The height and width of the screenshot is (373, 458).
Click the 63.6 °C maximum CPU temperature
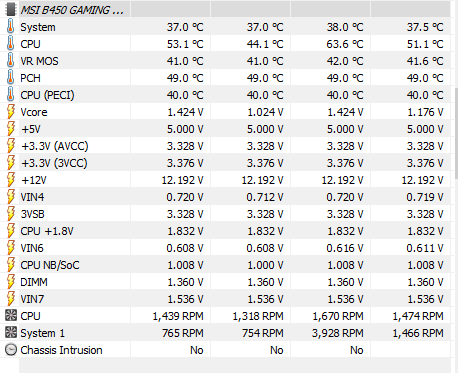click(x=345, y=44)
